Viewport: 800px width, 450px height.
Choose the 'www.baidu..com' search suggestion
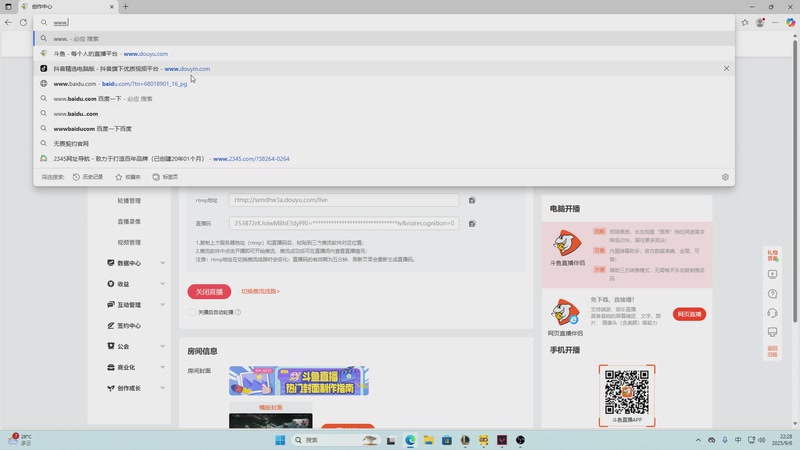click(384, 114)
